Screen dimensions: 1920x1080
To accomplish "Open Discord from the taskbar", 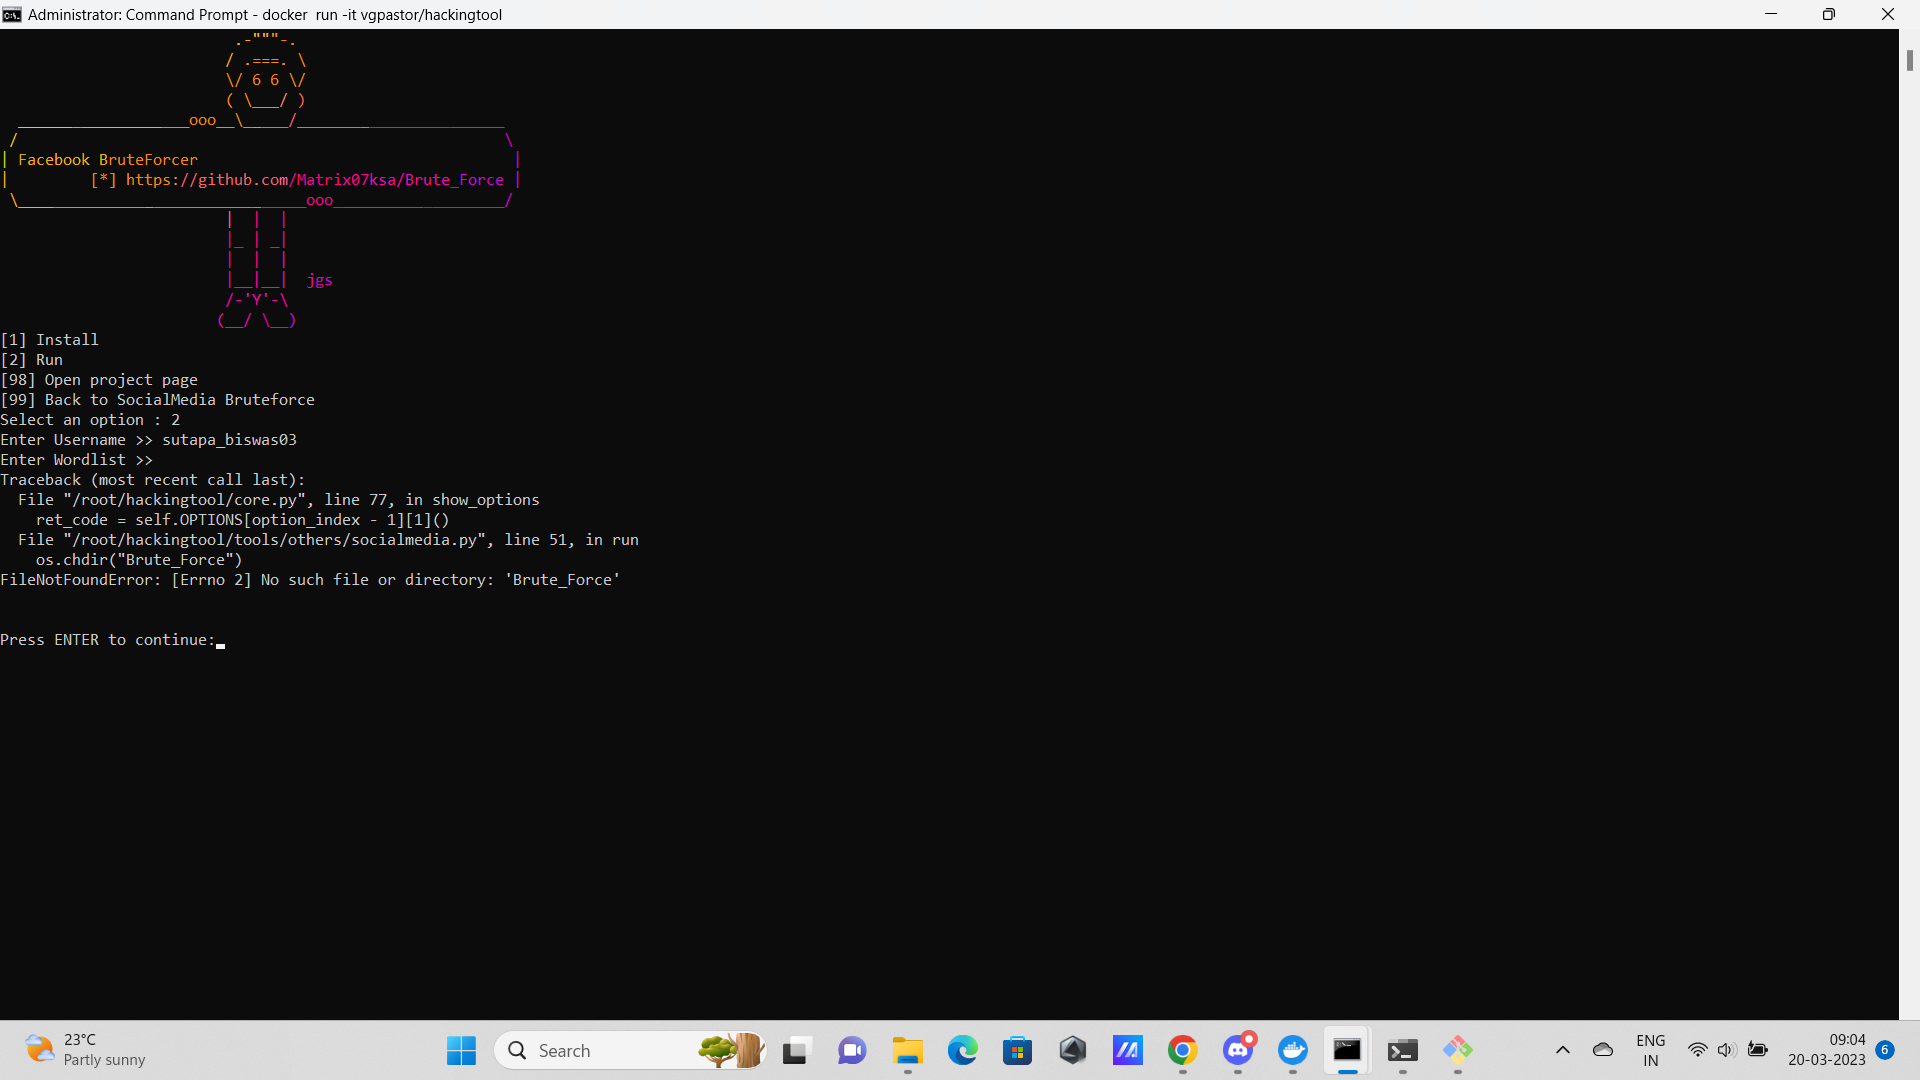I will click(x=1238, y=1050).
